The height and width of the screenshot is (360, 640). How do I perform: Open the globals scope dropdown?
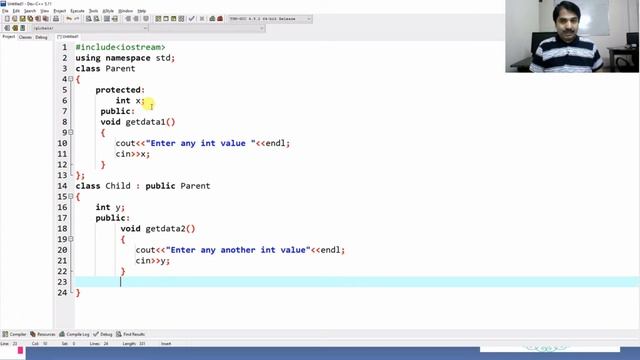tap(90, 28)
